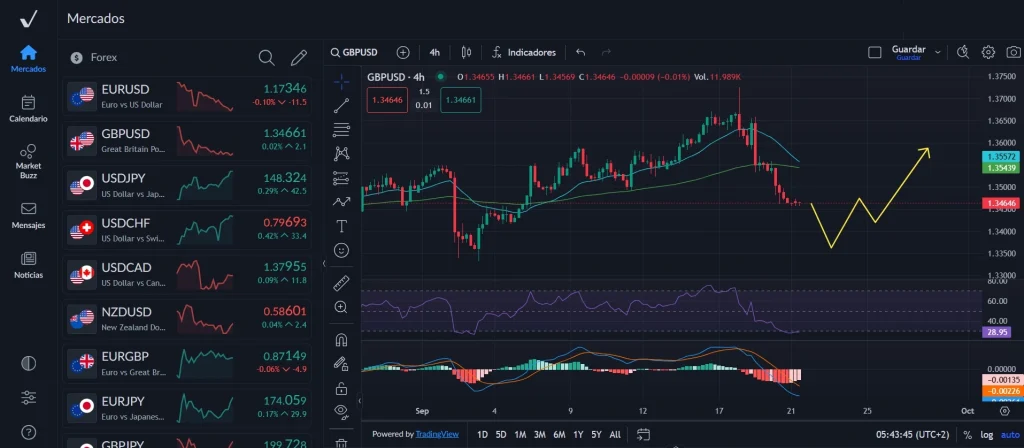Toggle magnet mode for drawings
Screen dimensions: 1024x448
tap(342, 340)
